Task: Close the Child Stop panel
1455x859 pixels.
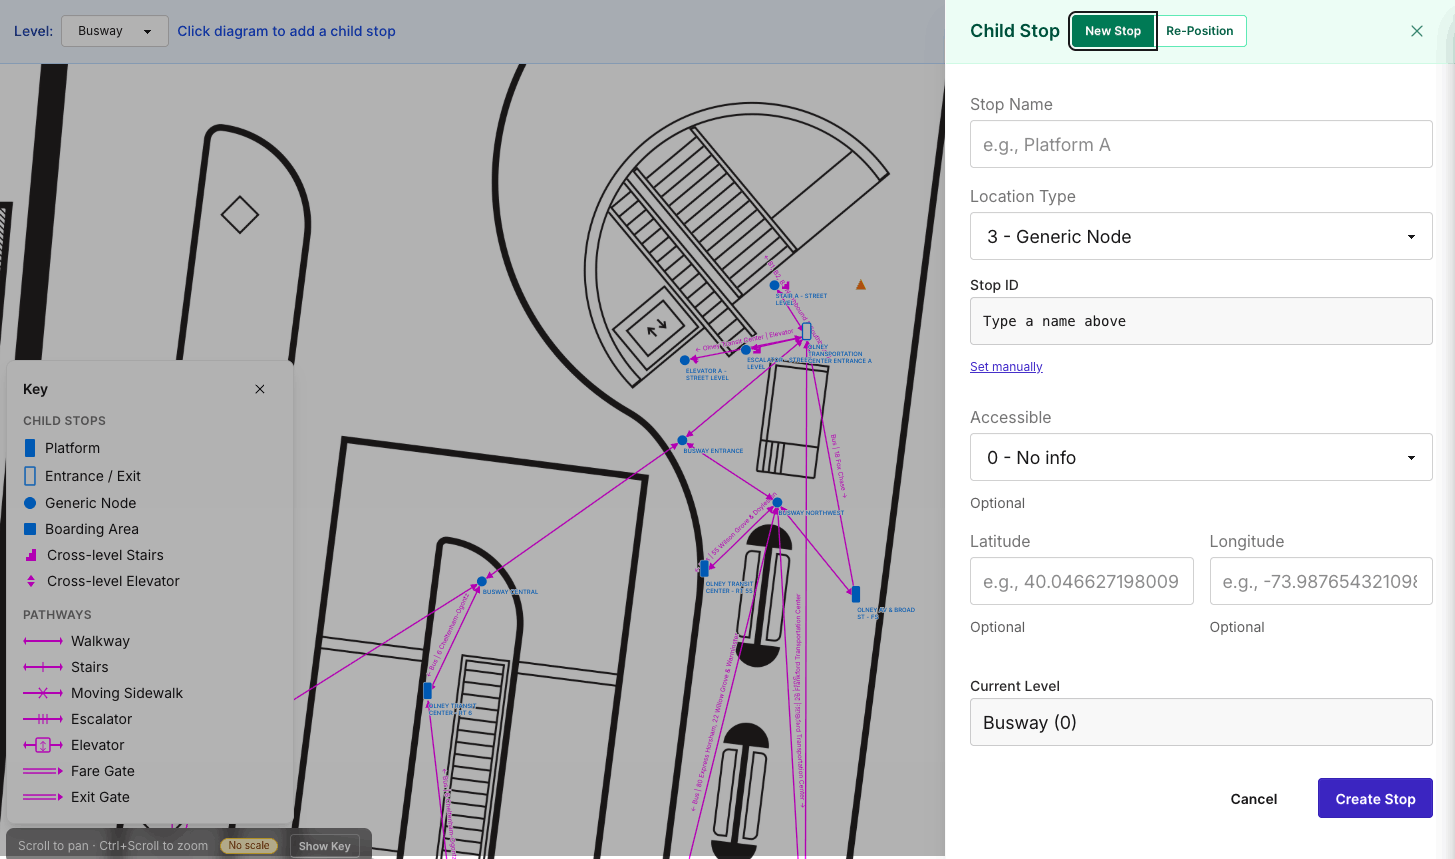Action: 1417,31
